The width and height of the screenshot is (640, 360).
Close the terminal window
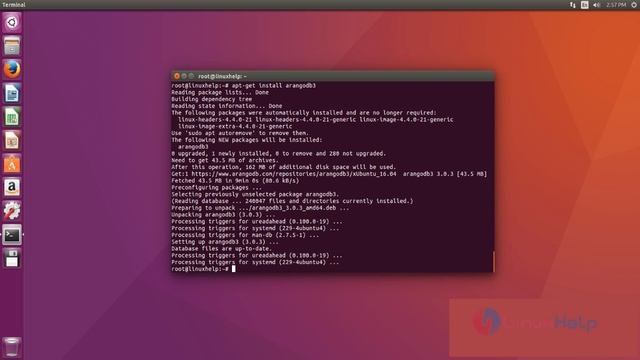[x=177, y=76]
